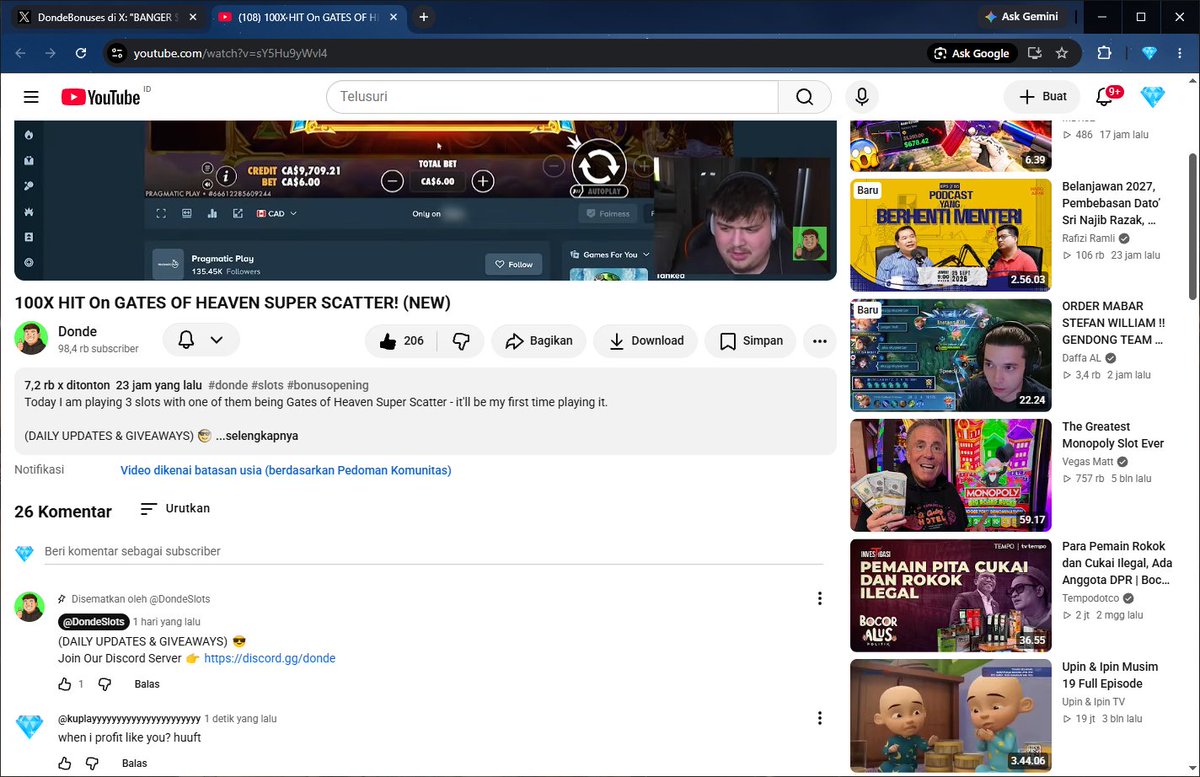Open the discord.gg/donde link
Image resolution: width=1200 pixels, height=777 pixels.
pyautogui.click(x=270, y=658)
